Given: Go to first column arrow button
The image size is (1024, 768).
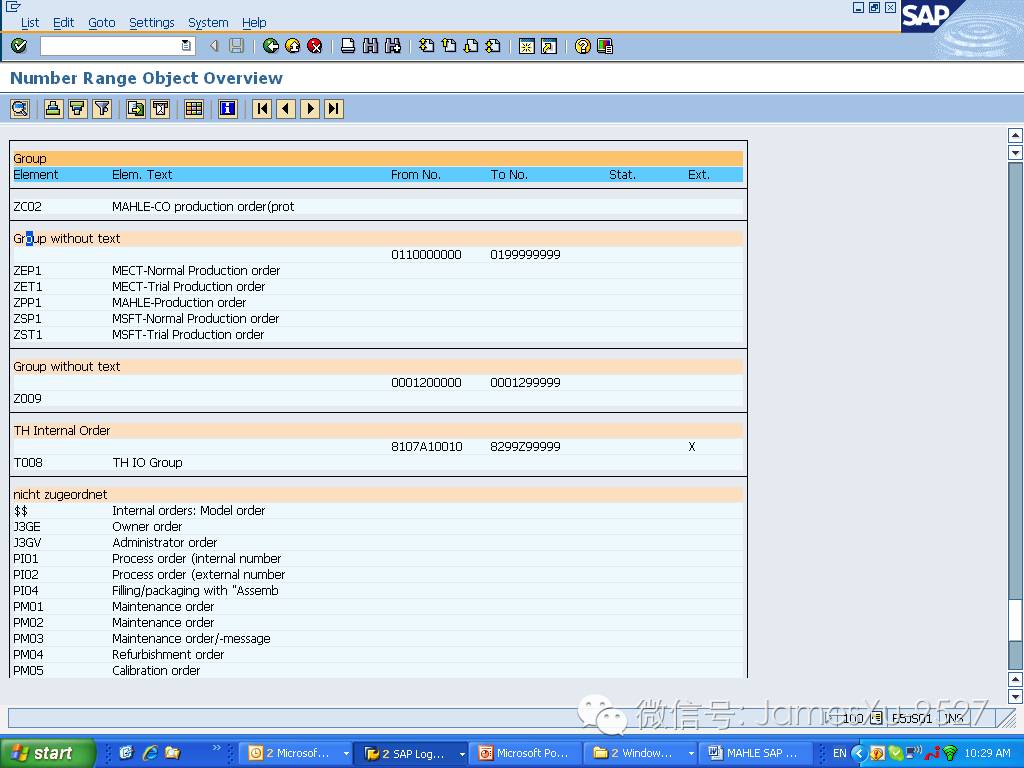Looking at the screenshot, I should [262, 108].
